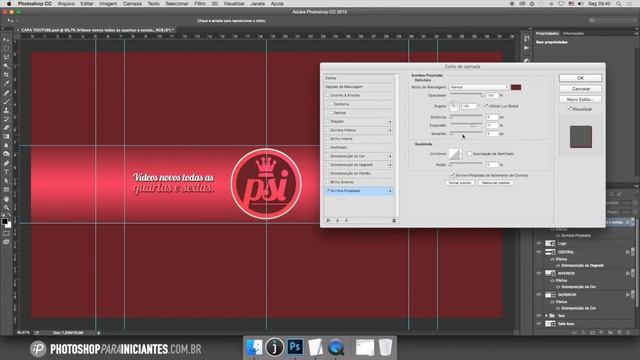
Task: Select the Rectangular Marquee tool
Action: point(6,49)
